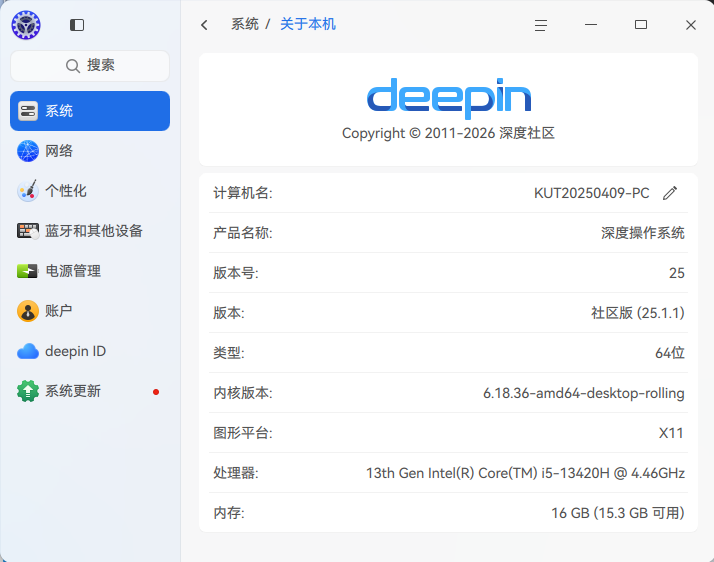This screenshot has height=562, width=714.
Task: Click computer name KUT20250409-PC
Action: click(592, 193)
